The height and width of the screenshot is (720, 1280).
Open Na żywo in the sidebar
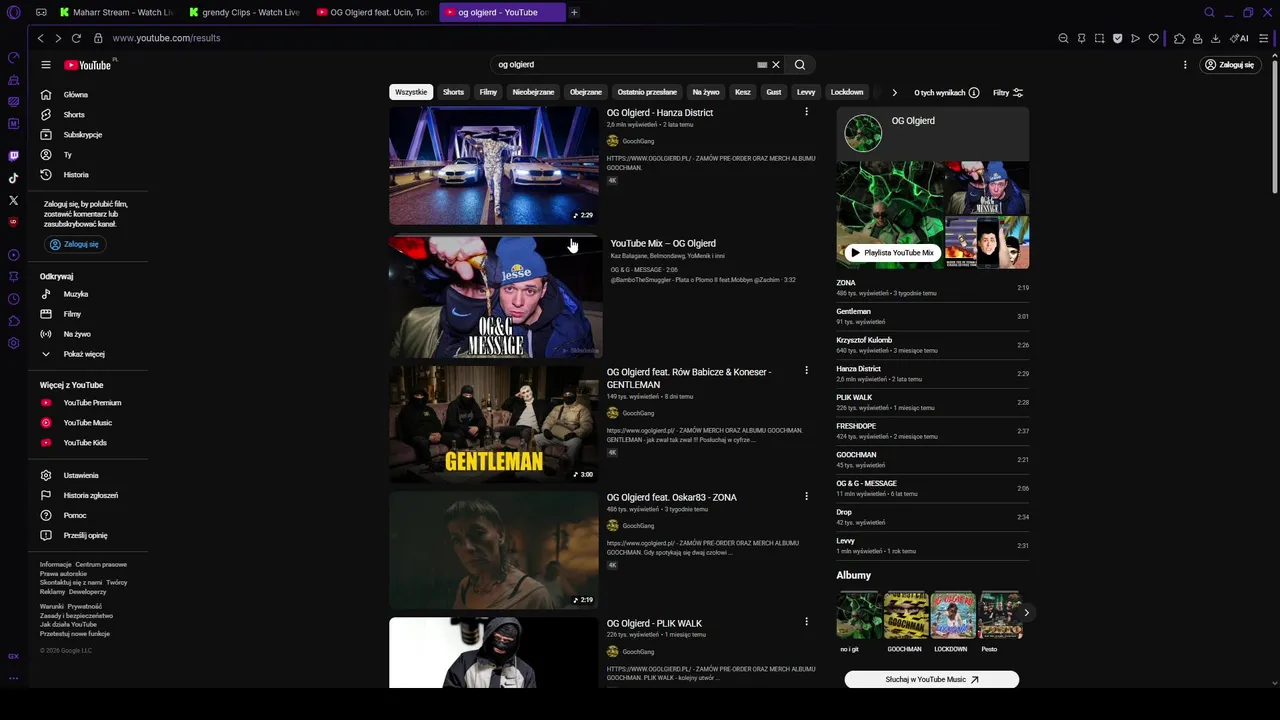[x=88, y=334]
